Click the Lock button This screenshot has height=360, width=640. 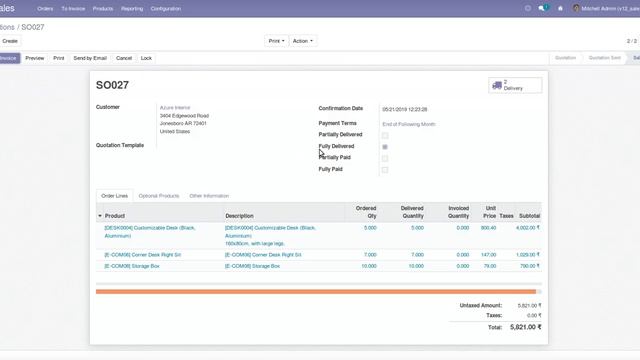pyautogui.click(x=146, y=58)
